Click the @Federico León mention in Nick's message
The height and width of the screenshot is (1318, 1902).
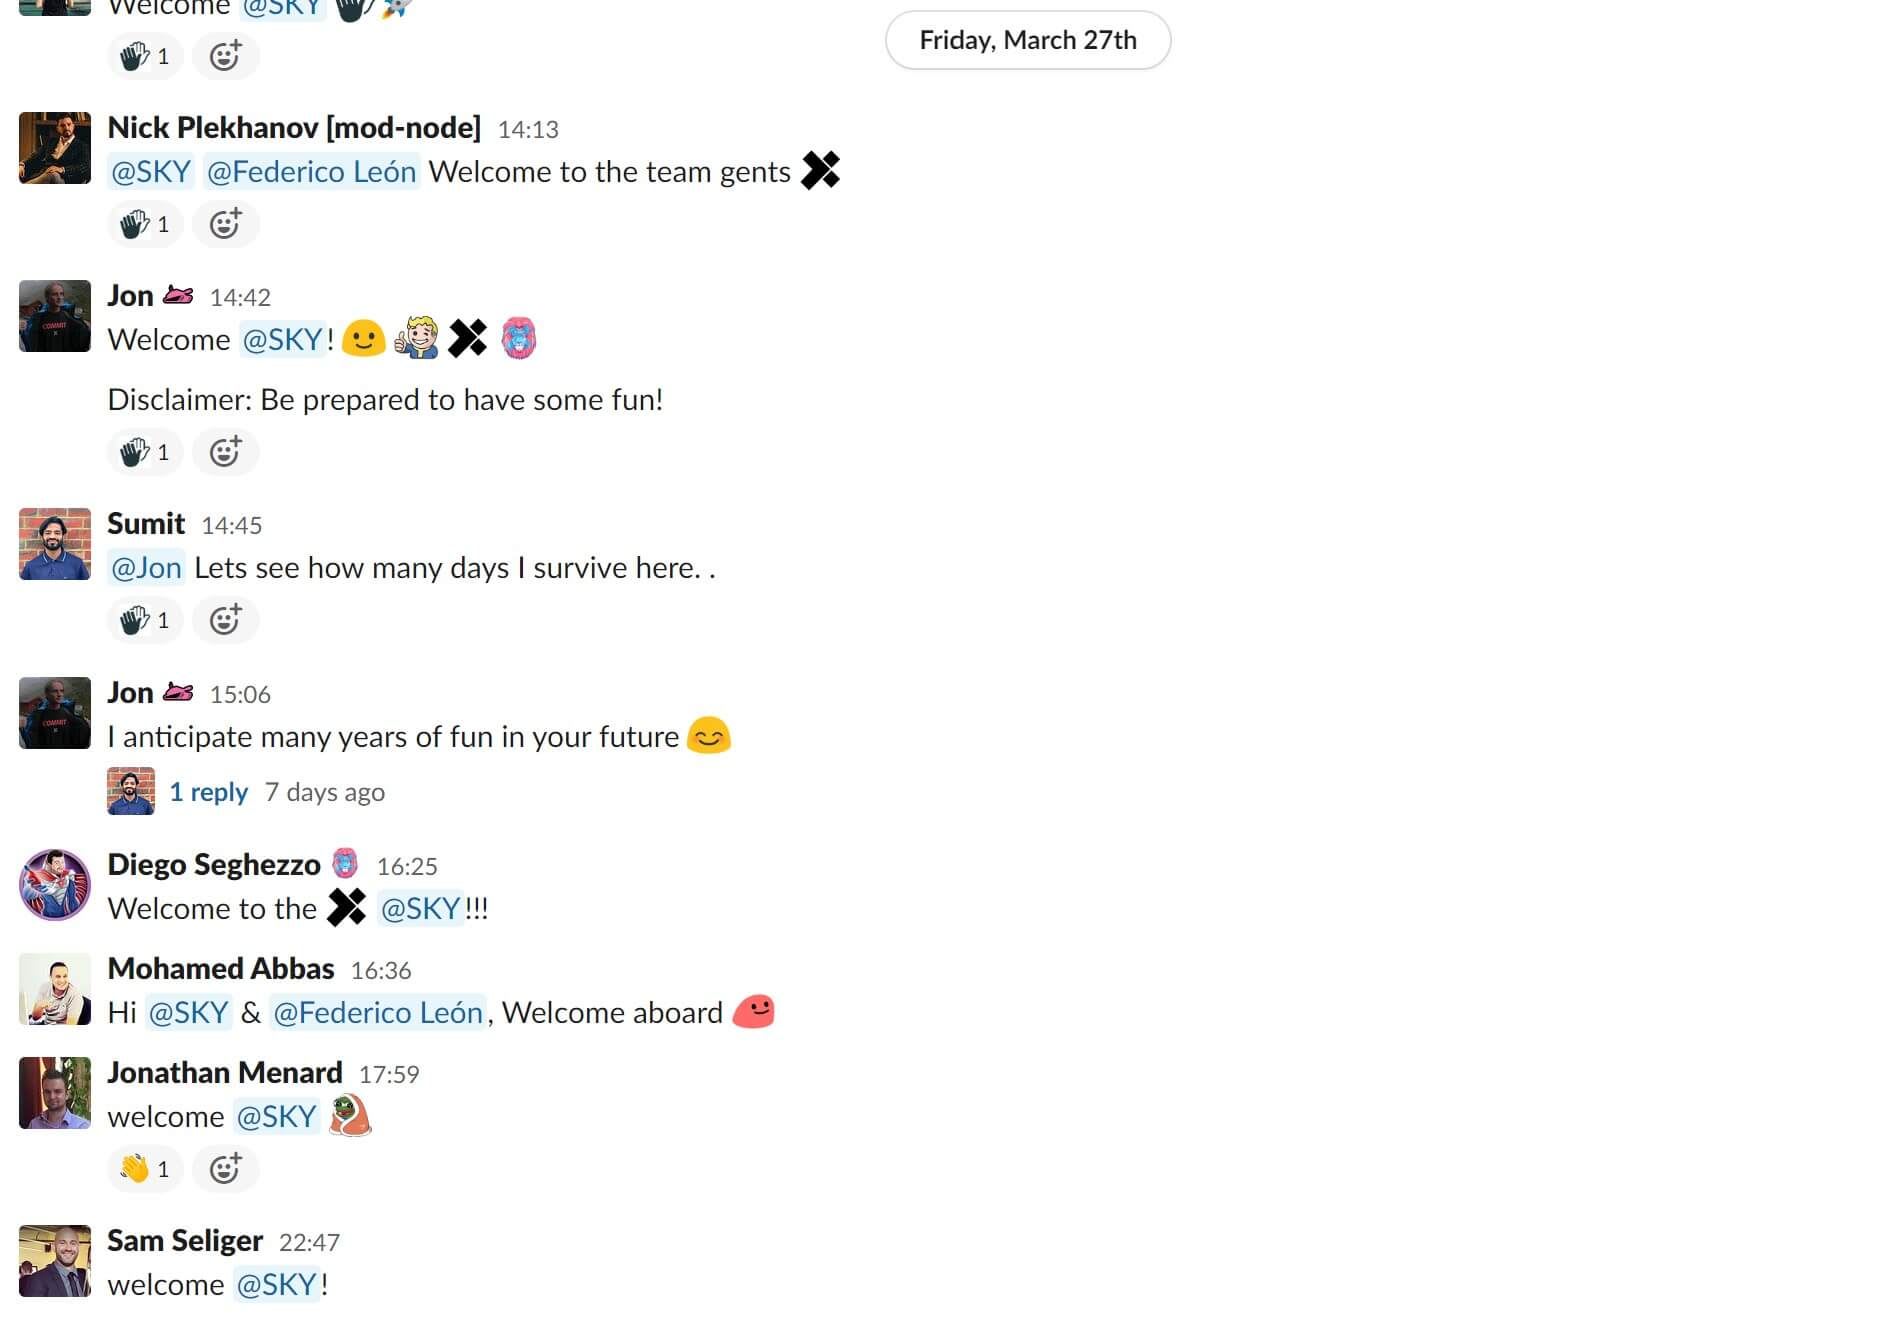[311, 172]
